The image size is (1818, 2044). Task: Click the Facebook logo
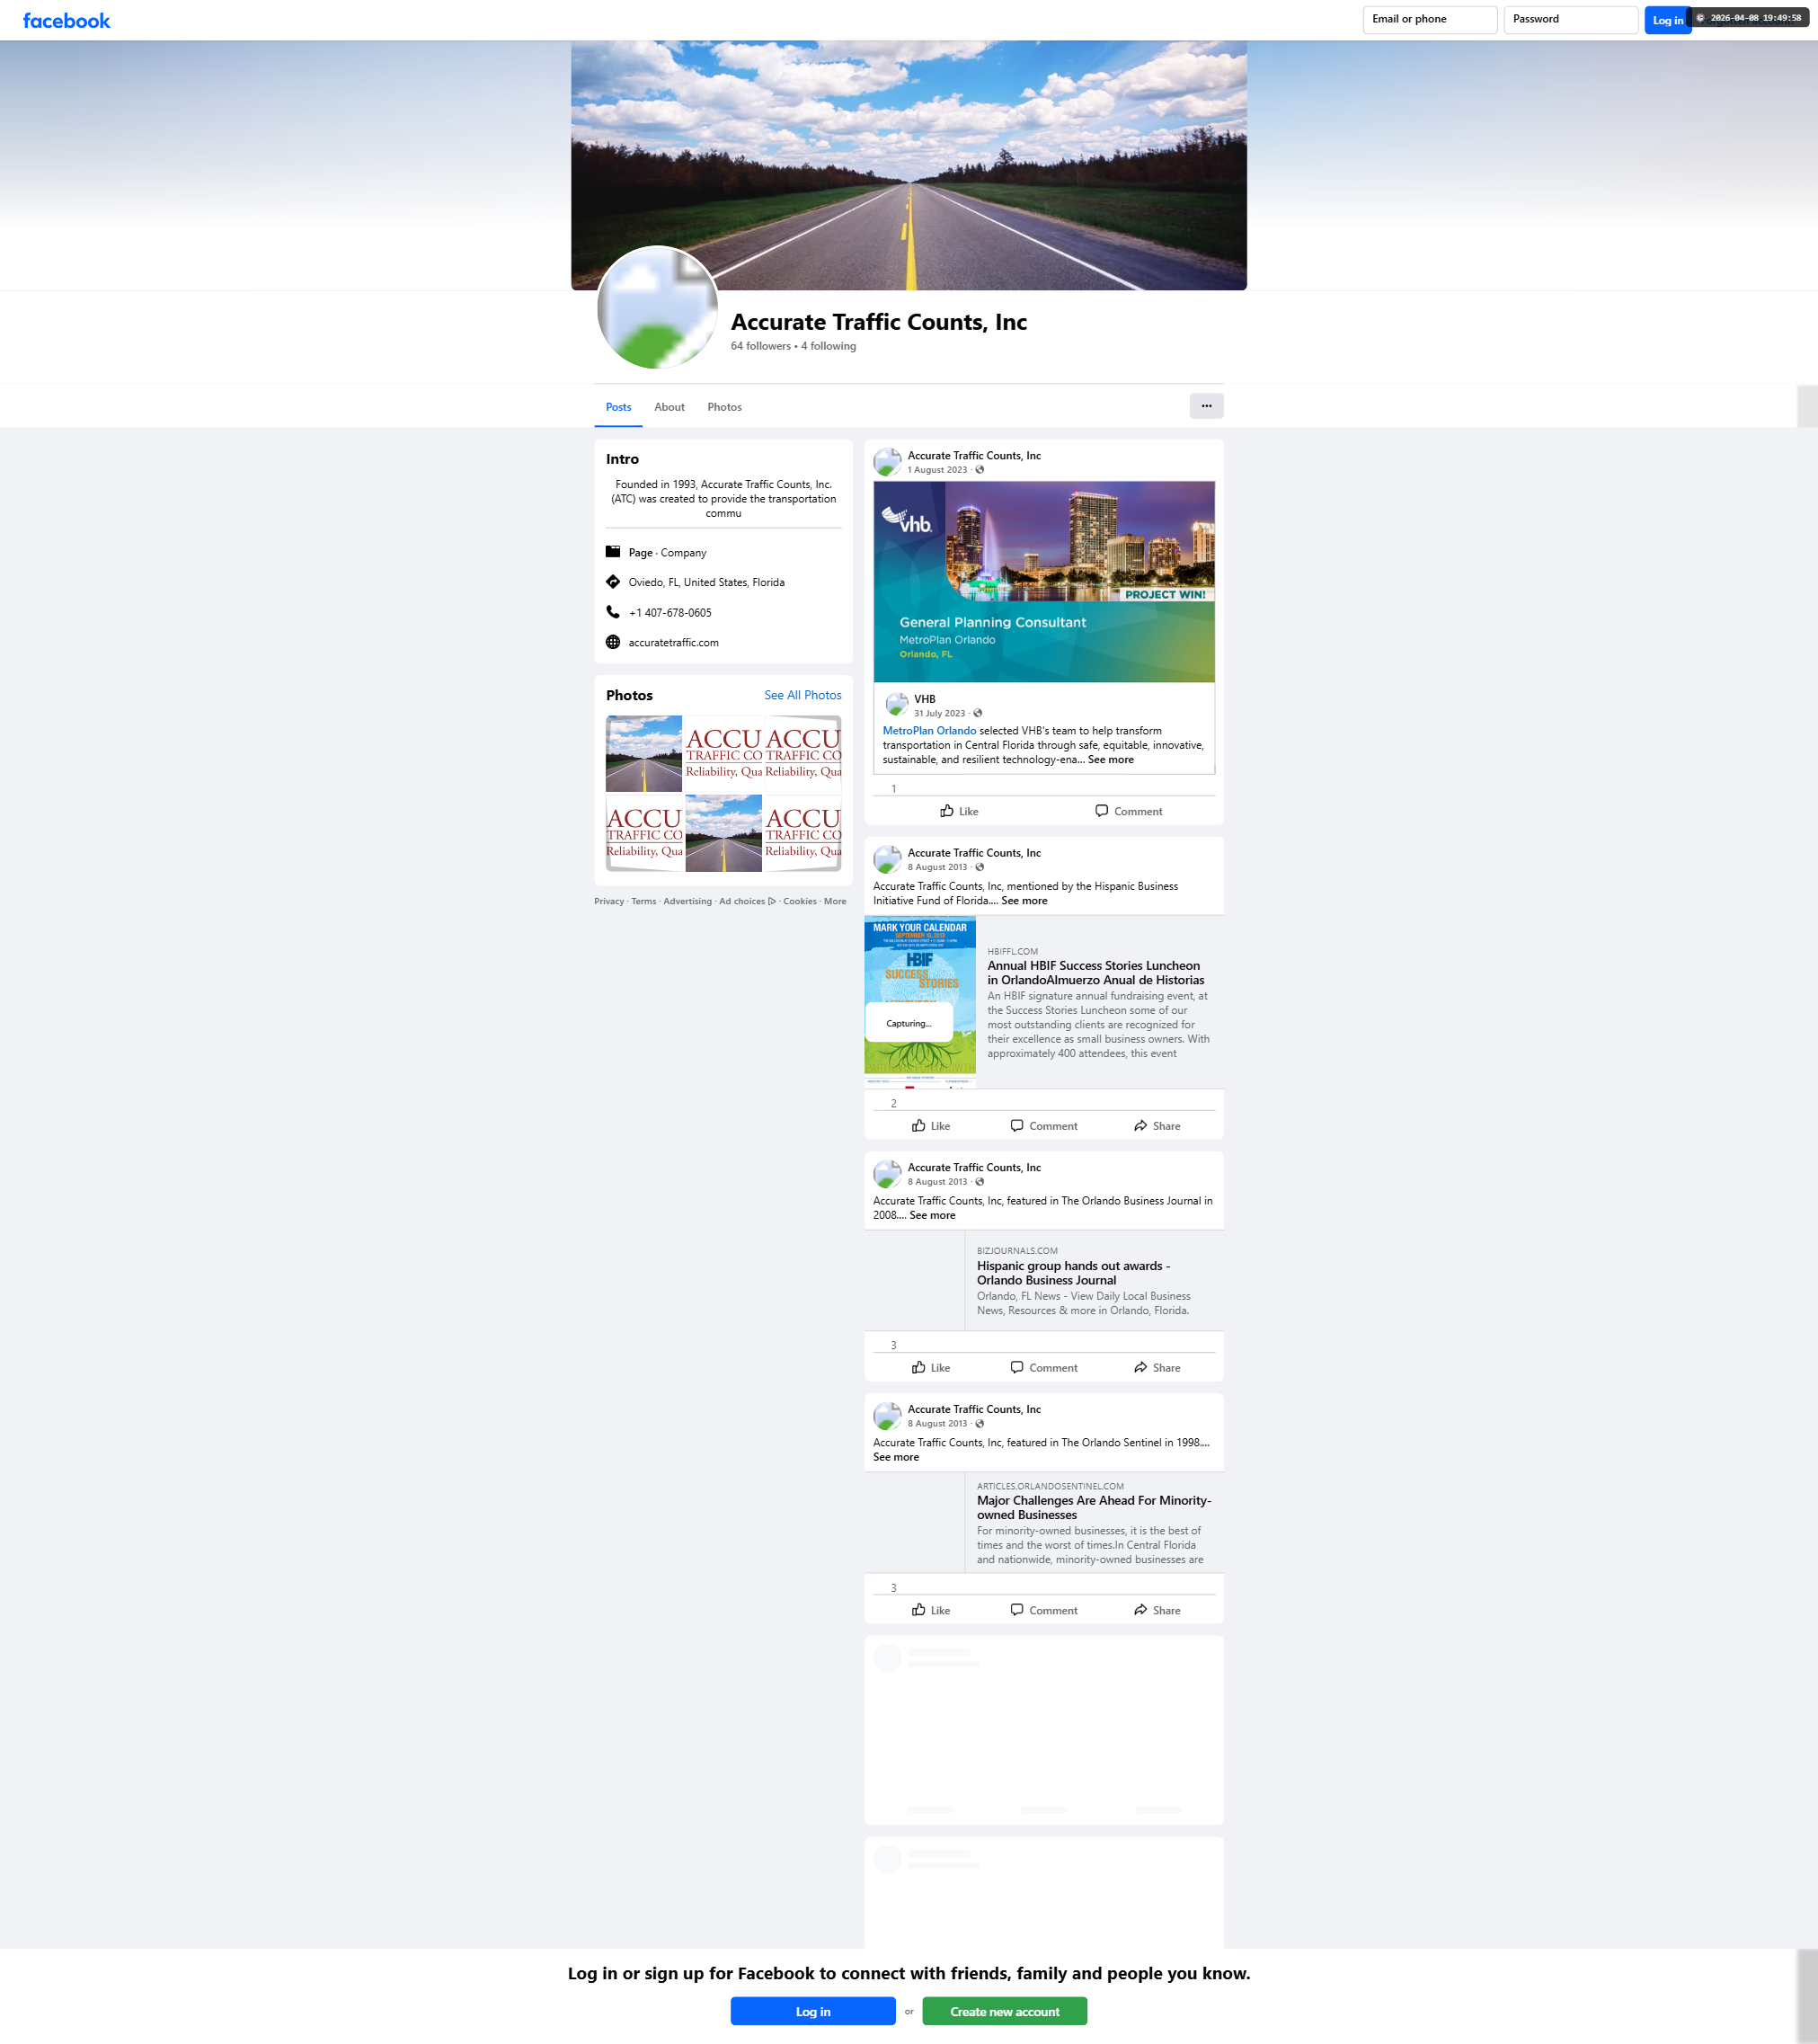66,21
